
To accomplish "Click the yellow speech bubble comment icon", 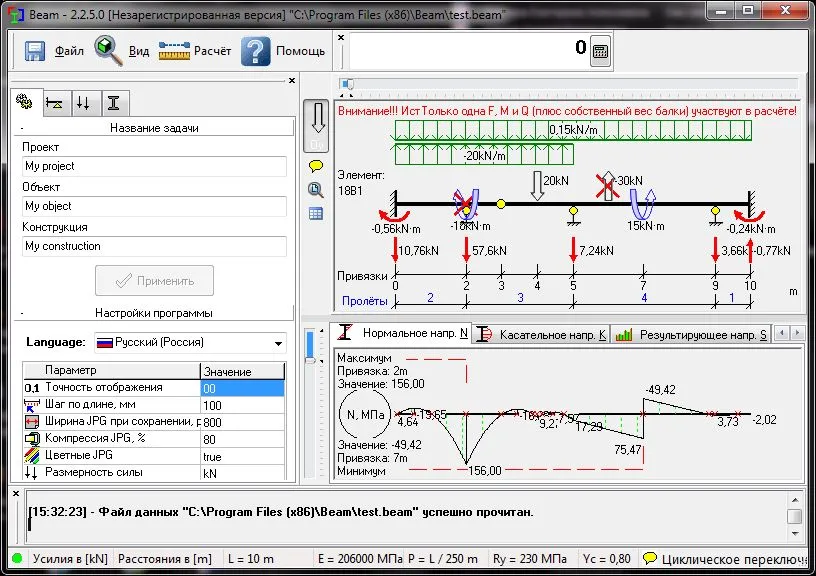I will (x=316, y=166).
